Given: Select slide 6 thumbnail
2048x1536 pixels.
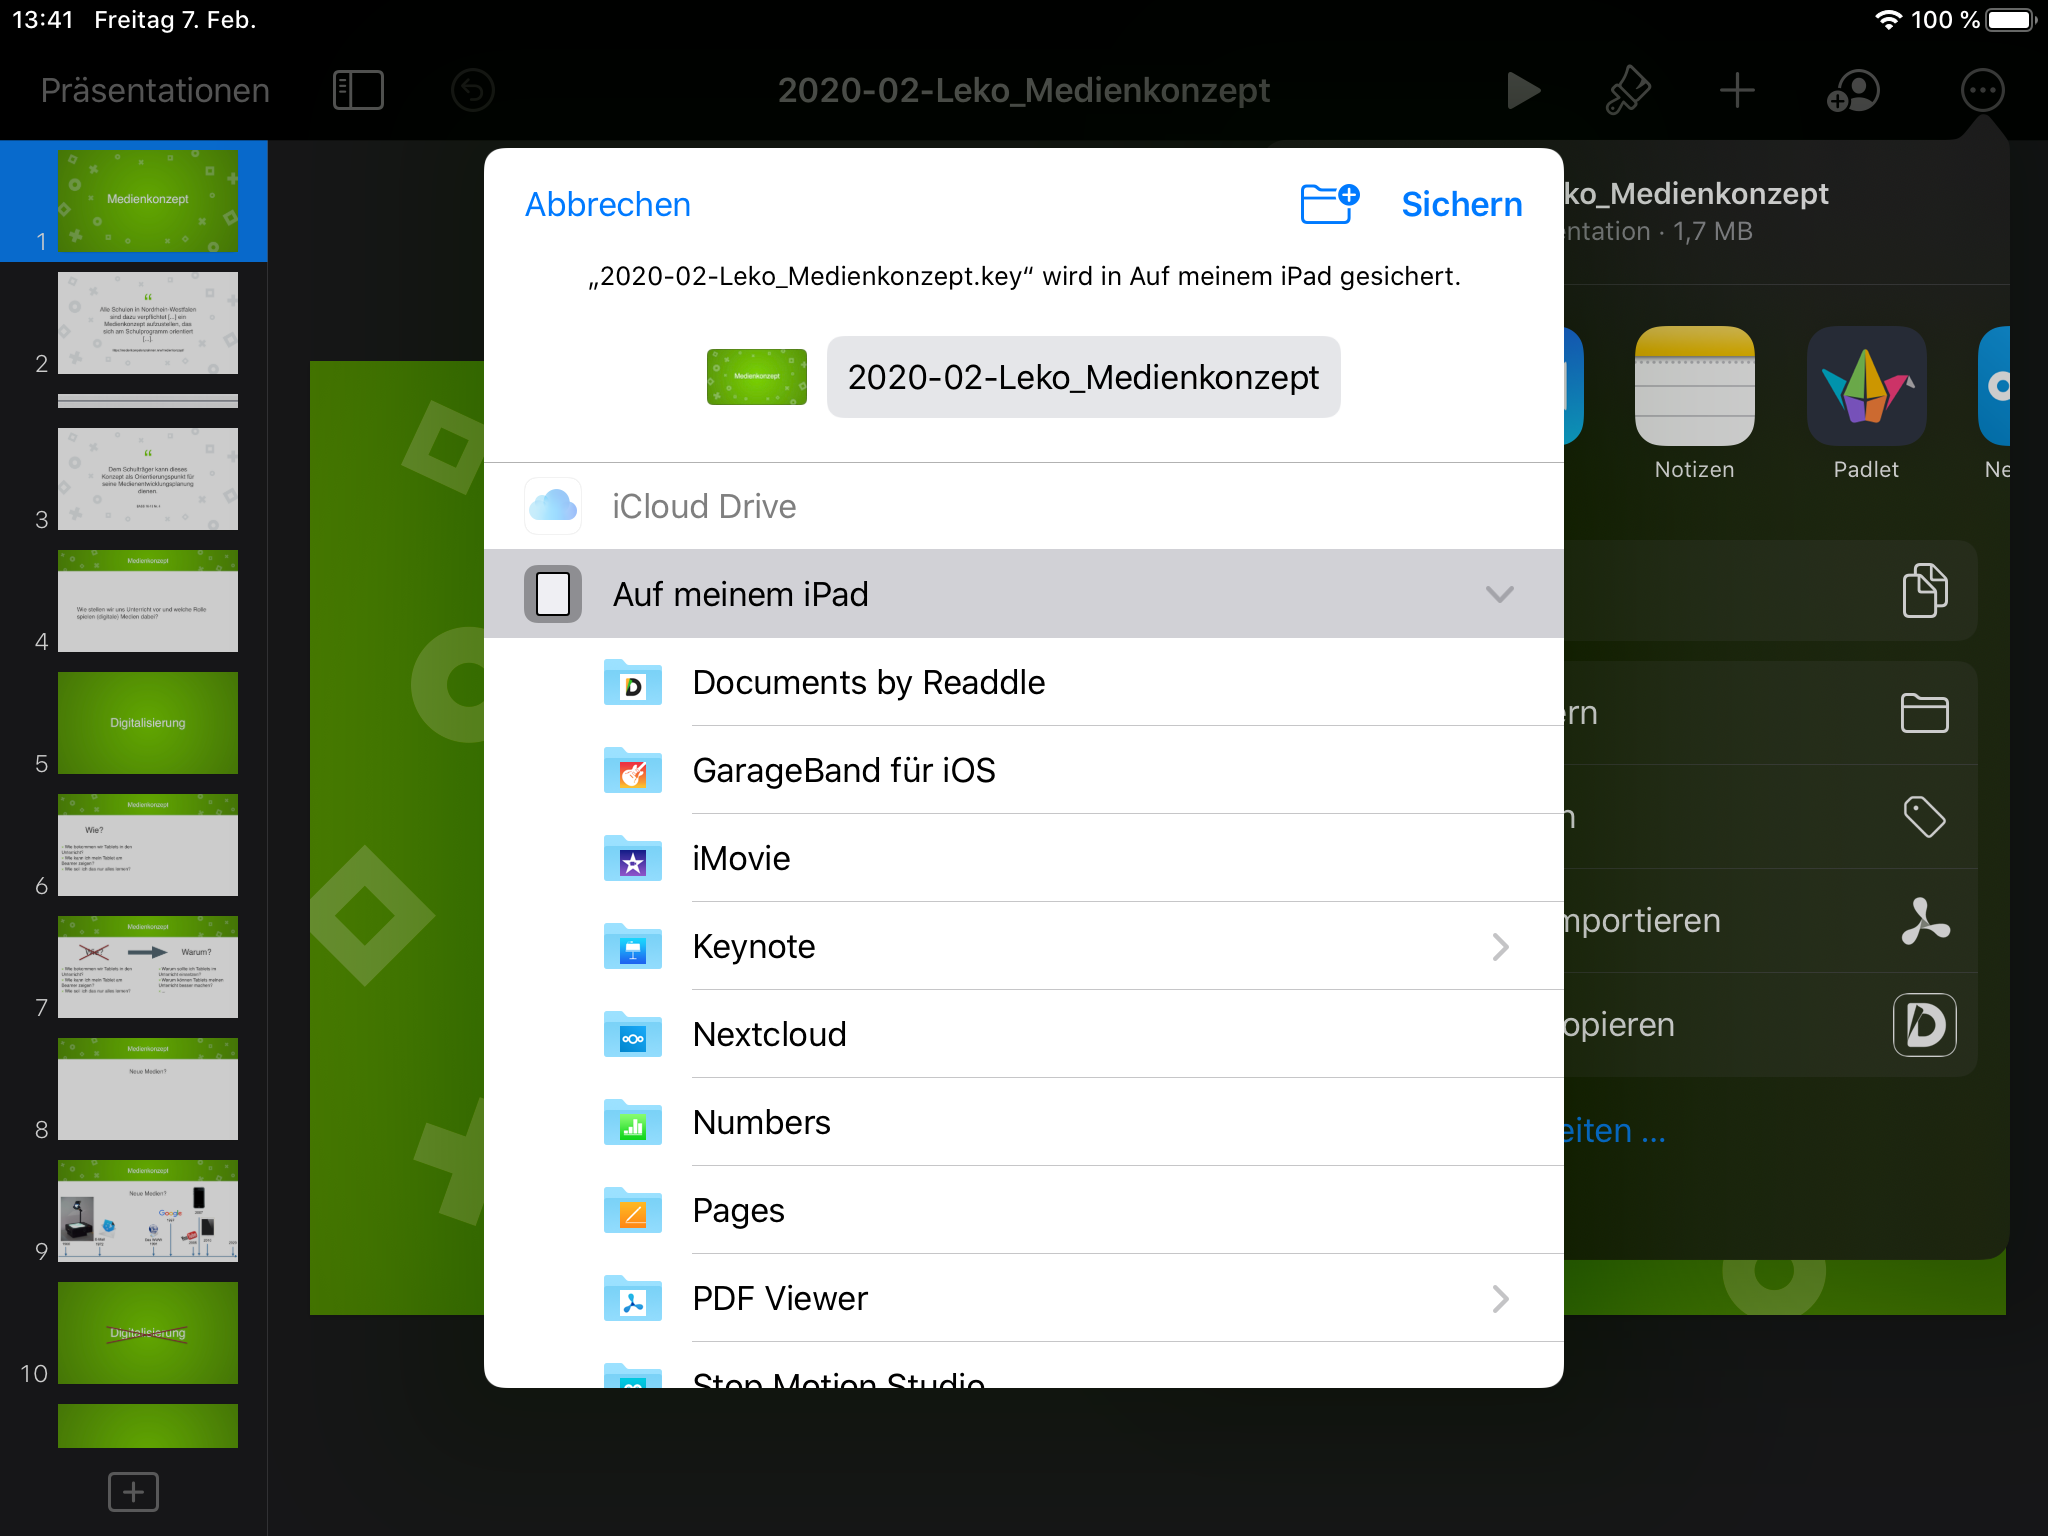Looking at the screenshot, I should [148, 845].
